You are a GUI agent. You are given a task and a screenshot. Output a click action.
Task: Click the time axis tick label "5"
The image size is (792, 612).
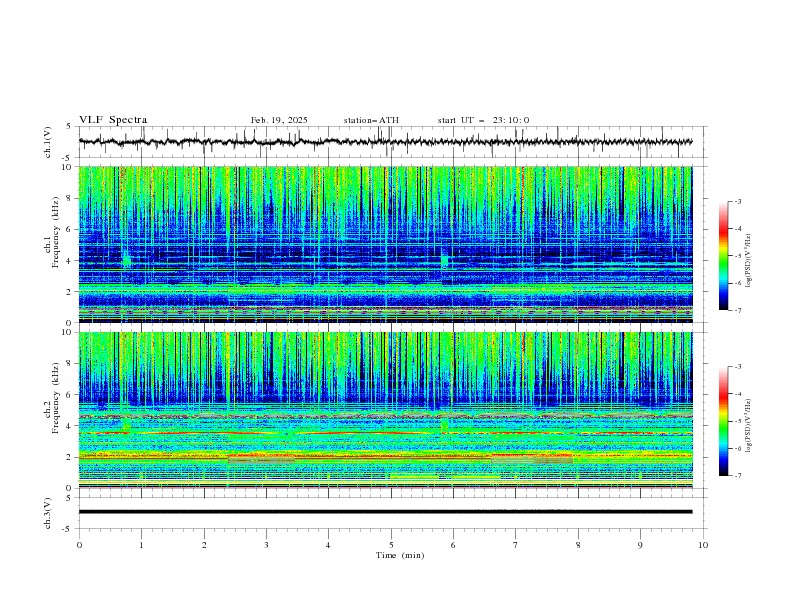pos(391,545)
